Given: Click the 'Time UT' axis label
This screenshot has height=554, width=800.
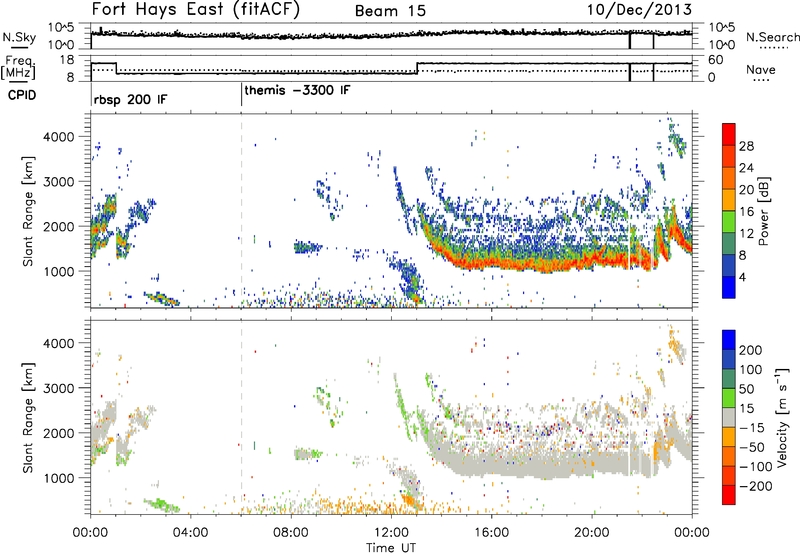Looking at the screenshot, I should point(391,547).
